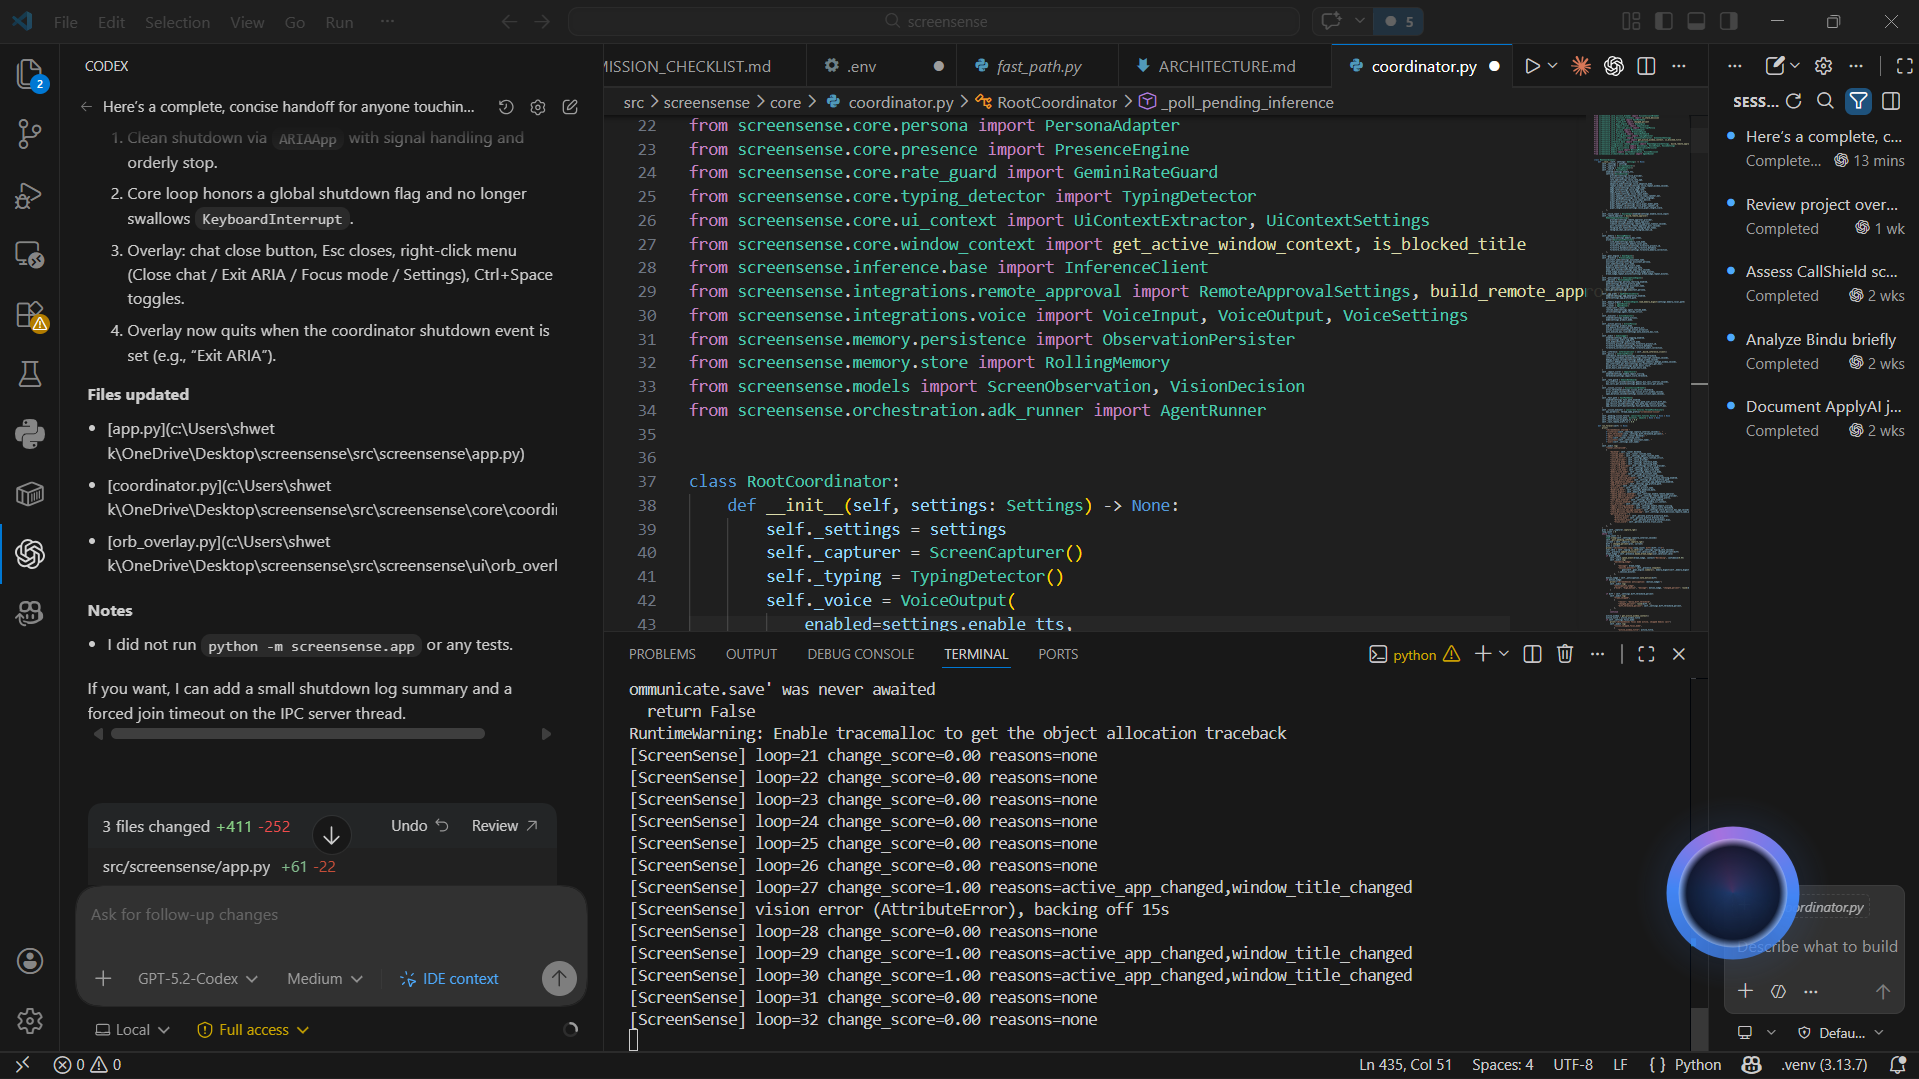
Task: Toggle the sessions filter button
Action: tap(1858, 101)
